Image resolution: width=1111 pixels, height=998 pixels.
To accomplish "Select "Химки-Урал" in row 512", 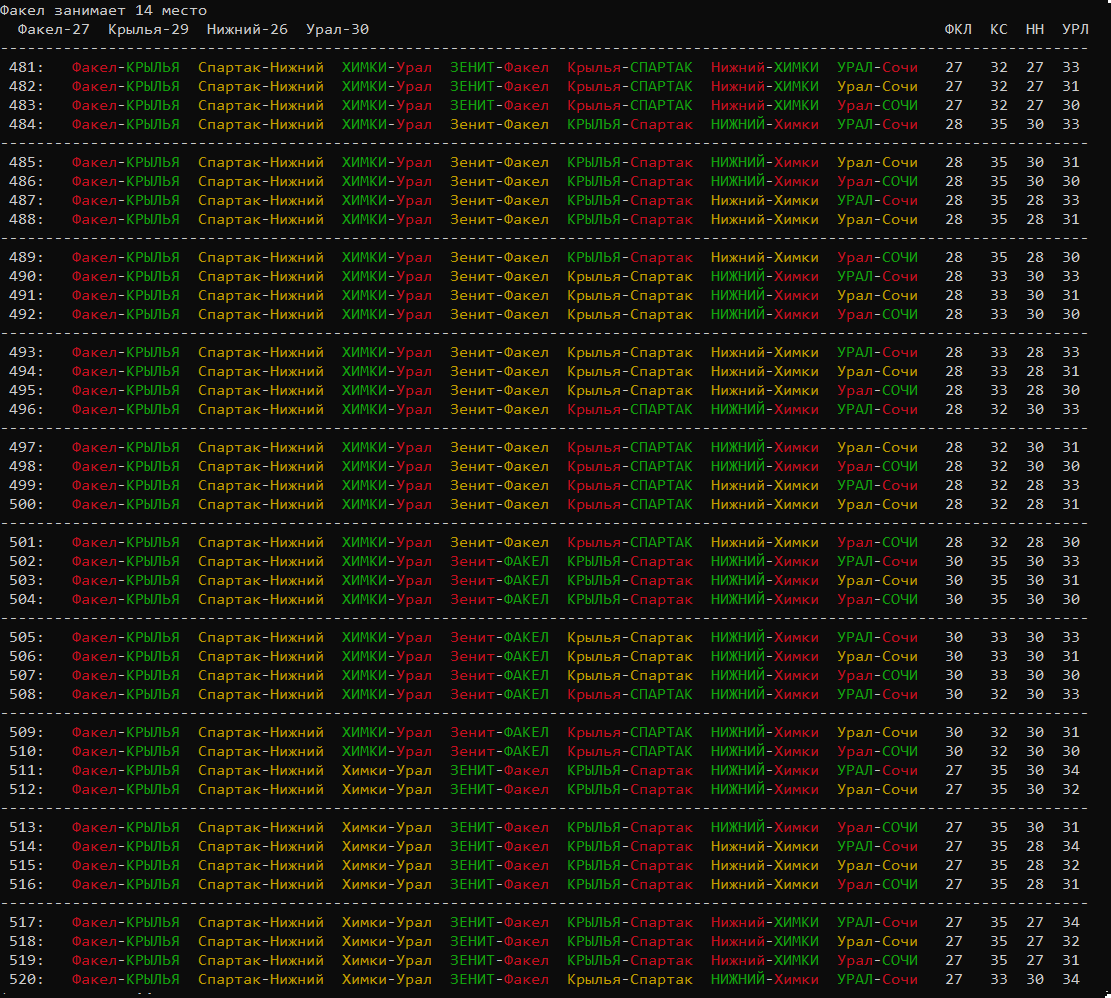I will pos(387,790).
